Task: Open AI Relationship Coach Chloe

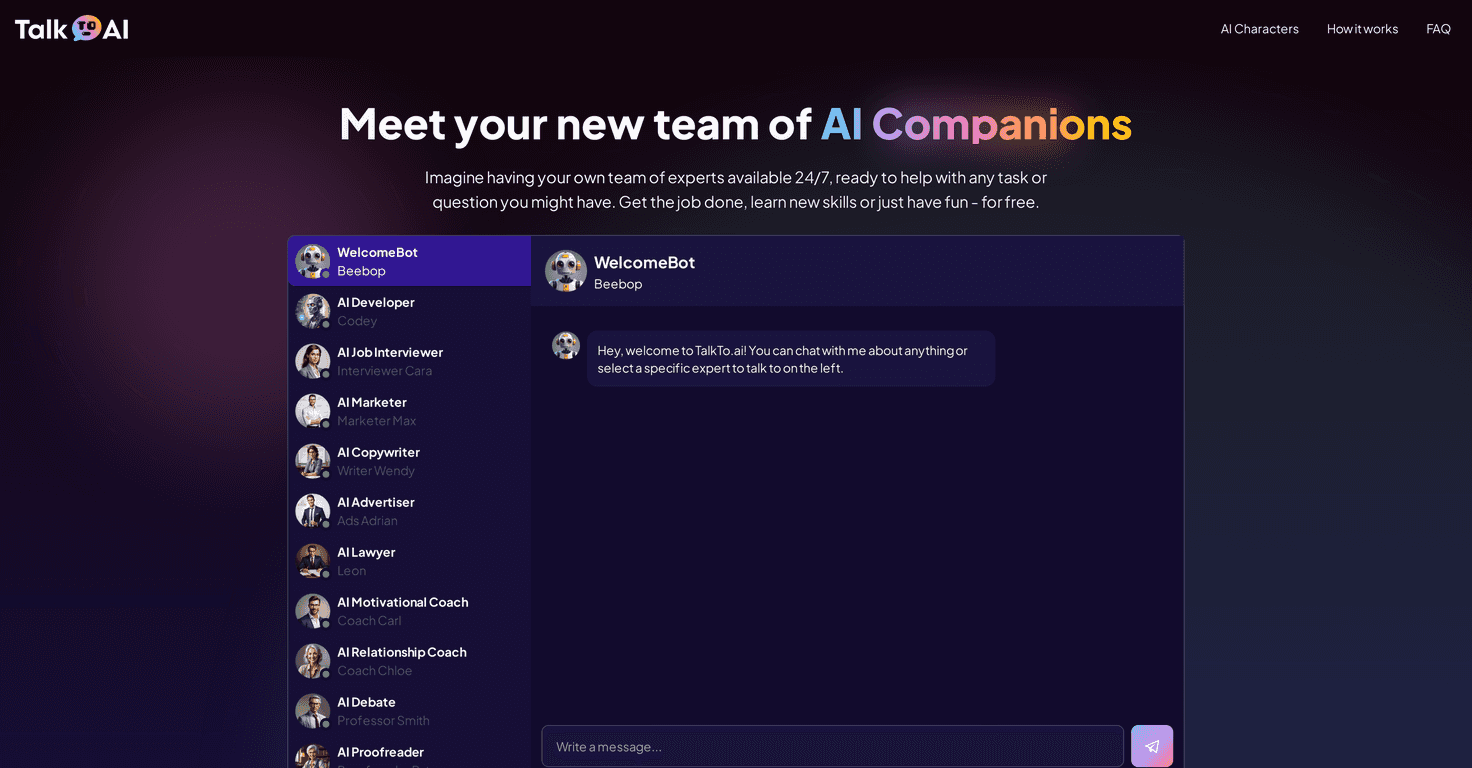Action: pos(409,660)
